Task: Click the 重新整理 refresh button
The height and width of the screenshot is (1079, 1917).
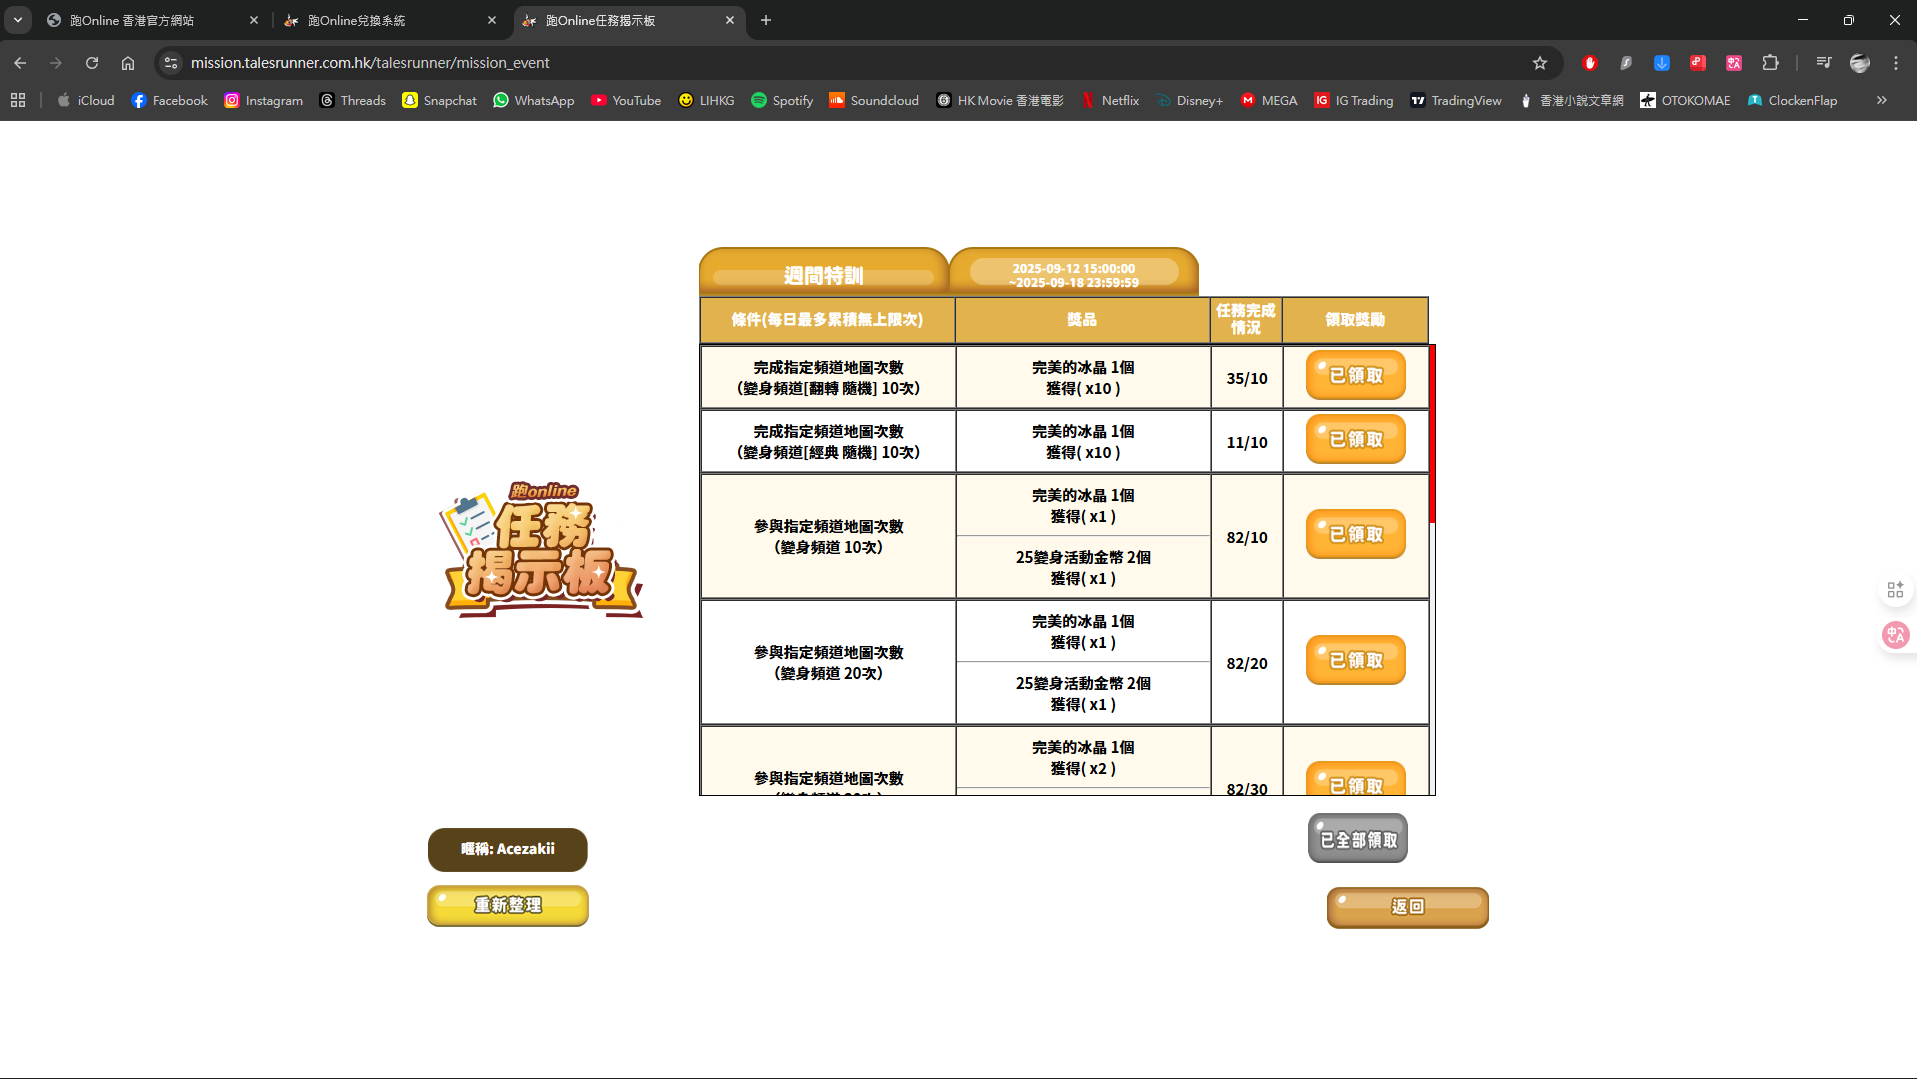Action: (508, 906)
